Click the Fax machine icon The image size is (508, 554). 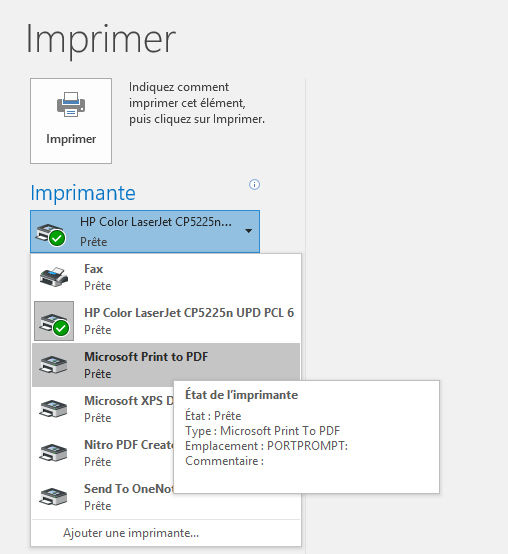pyautogui.click(x=54, y=277)
